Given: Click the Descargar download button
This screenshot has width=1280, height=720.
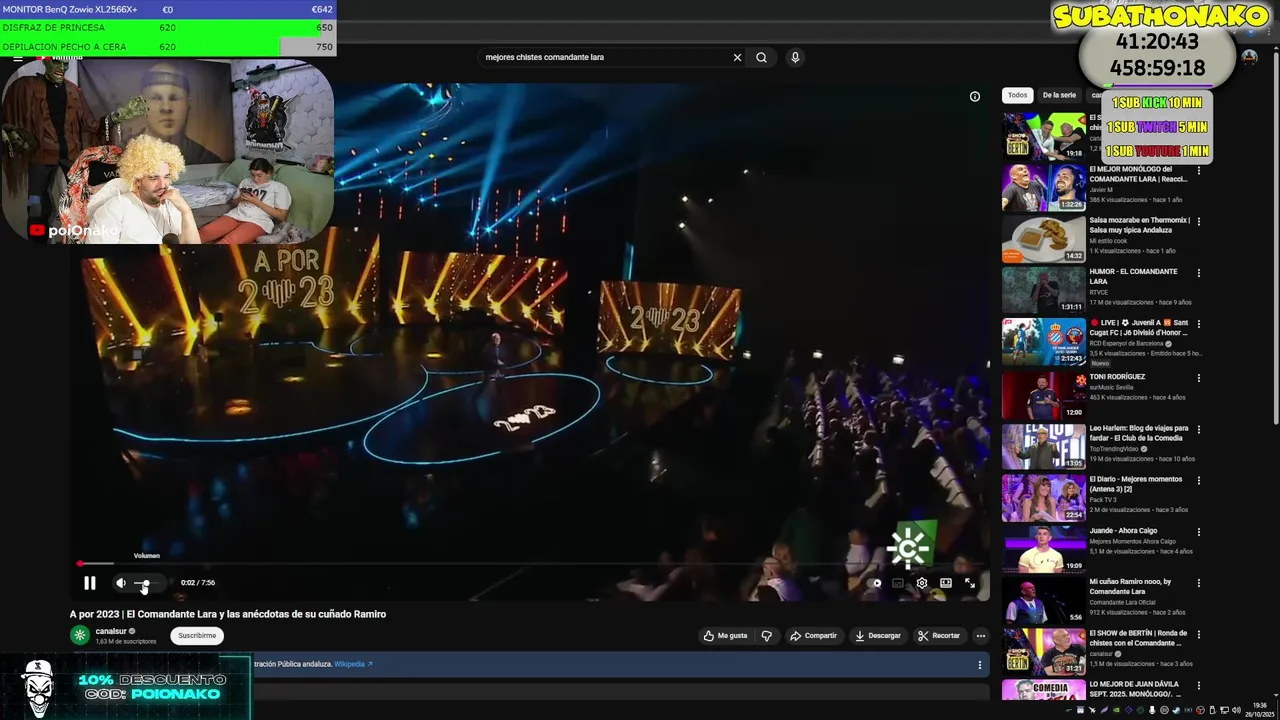Looking at the screenshot, I should [x=878, y=635].
